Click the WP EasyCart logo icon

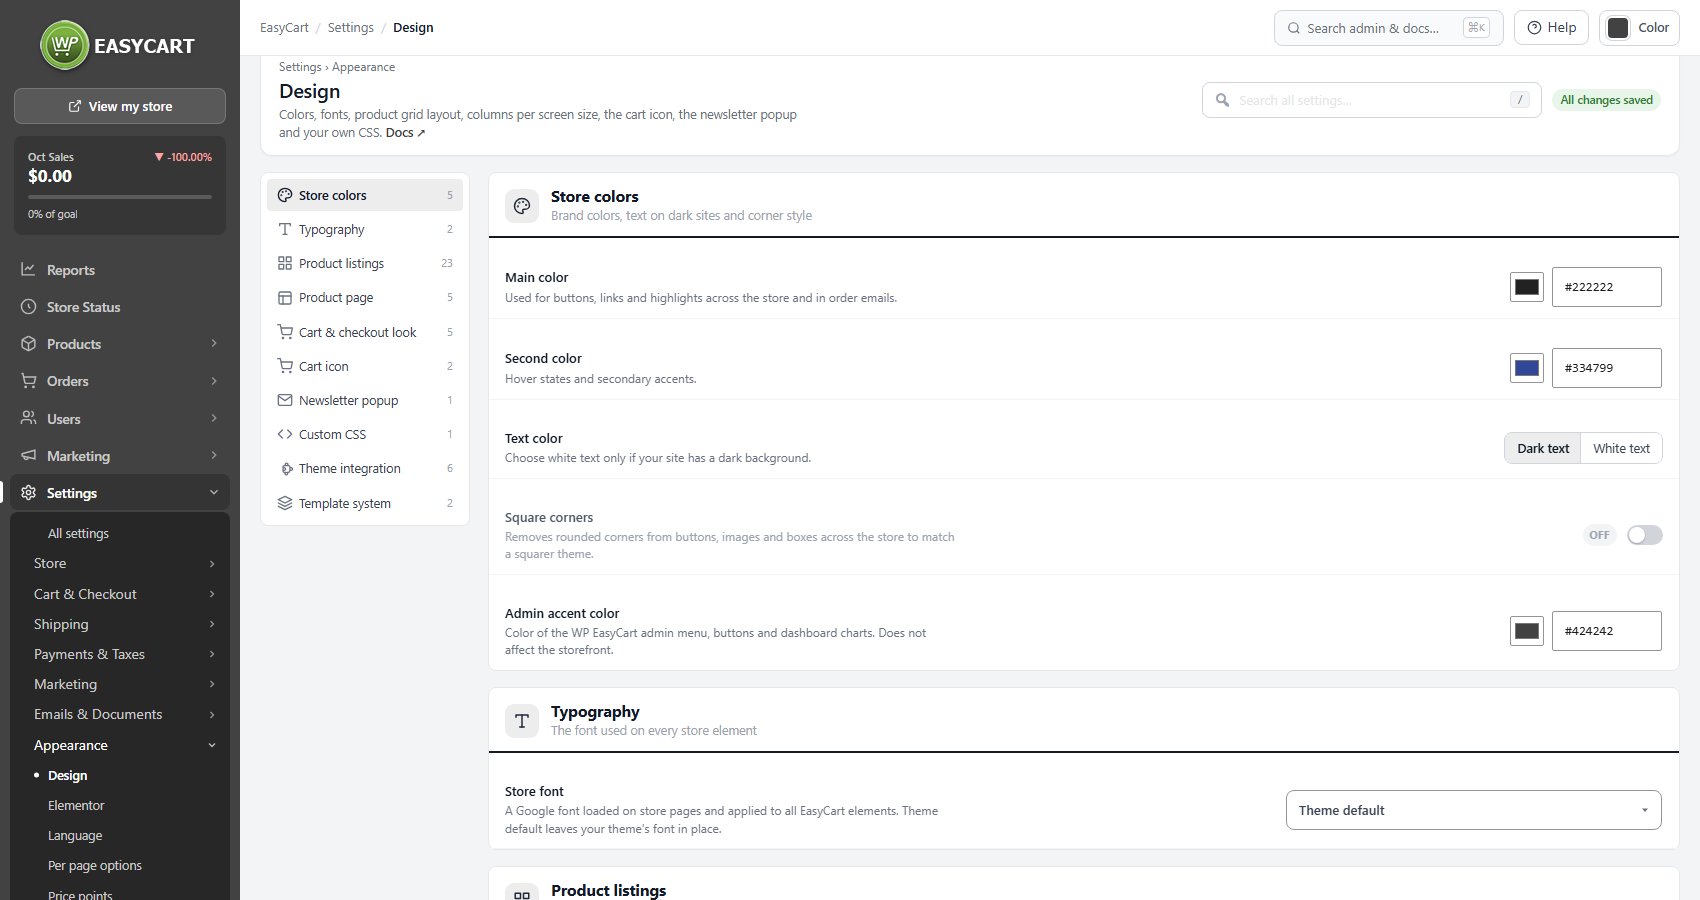coord(64,45)
